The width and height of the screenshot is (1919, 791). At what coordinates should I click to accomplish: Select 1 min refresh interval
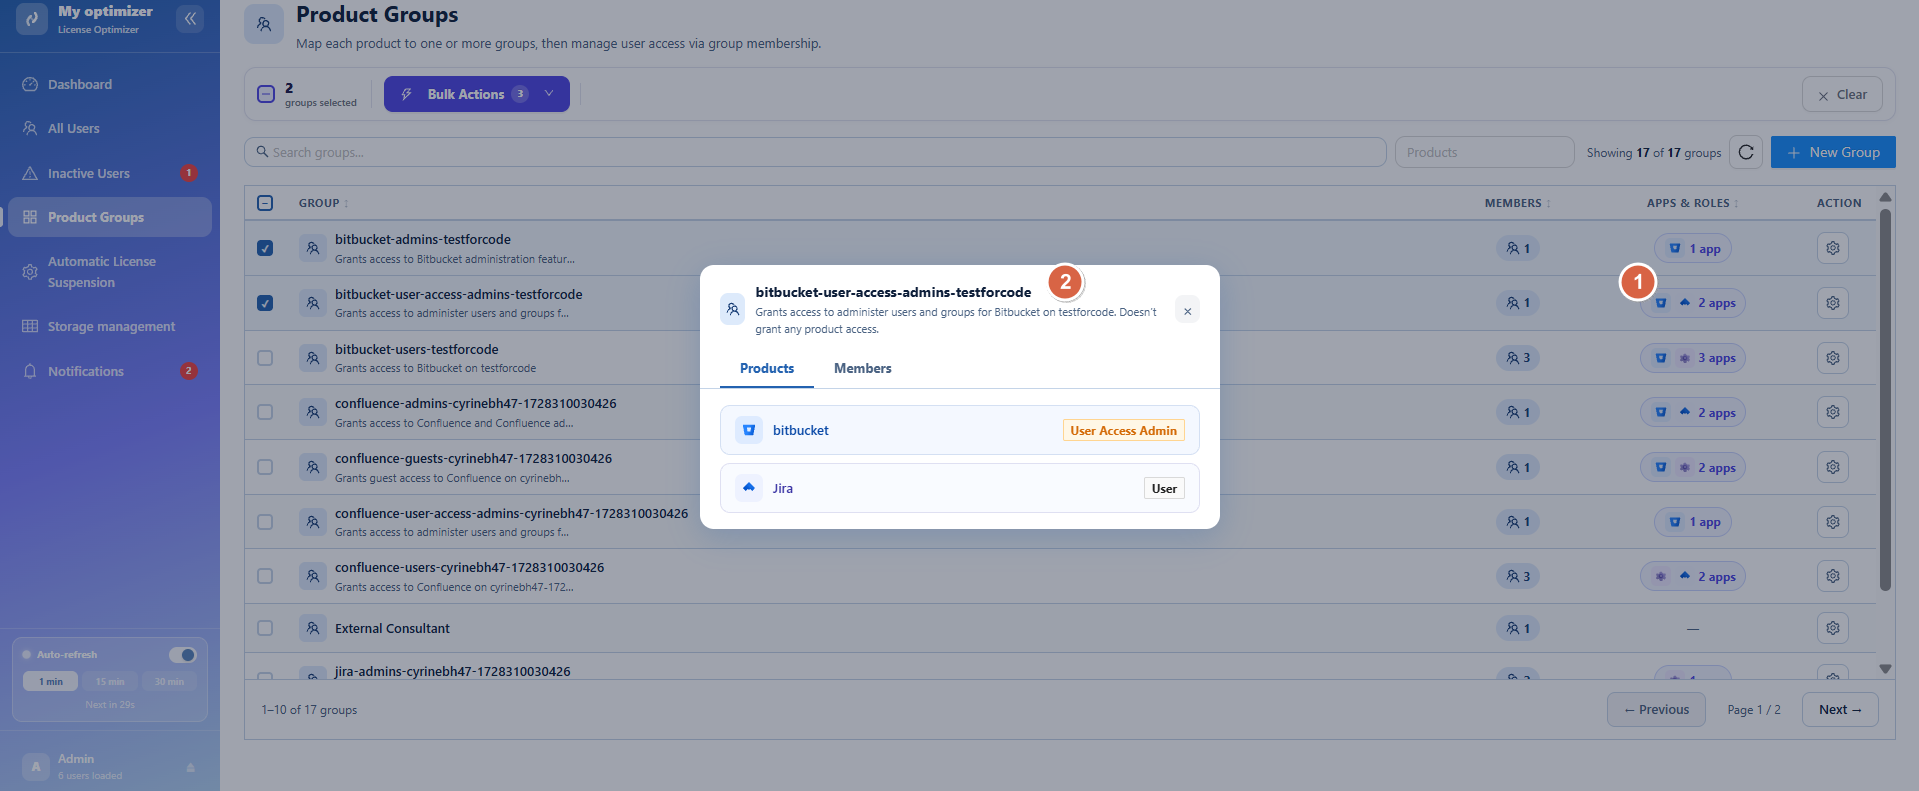tap(51, 681)
